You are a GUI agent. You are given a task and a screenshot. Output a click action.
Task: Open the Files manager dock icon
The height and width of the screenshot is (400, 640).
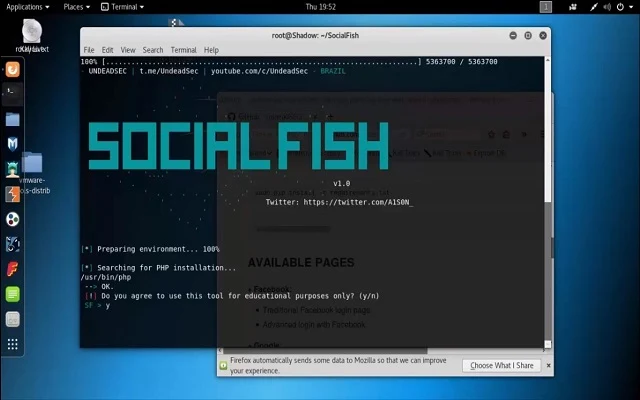point(12,119)
